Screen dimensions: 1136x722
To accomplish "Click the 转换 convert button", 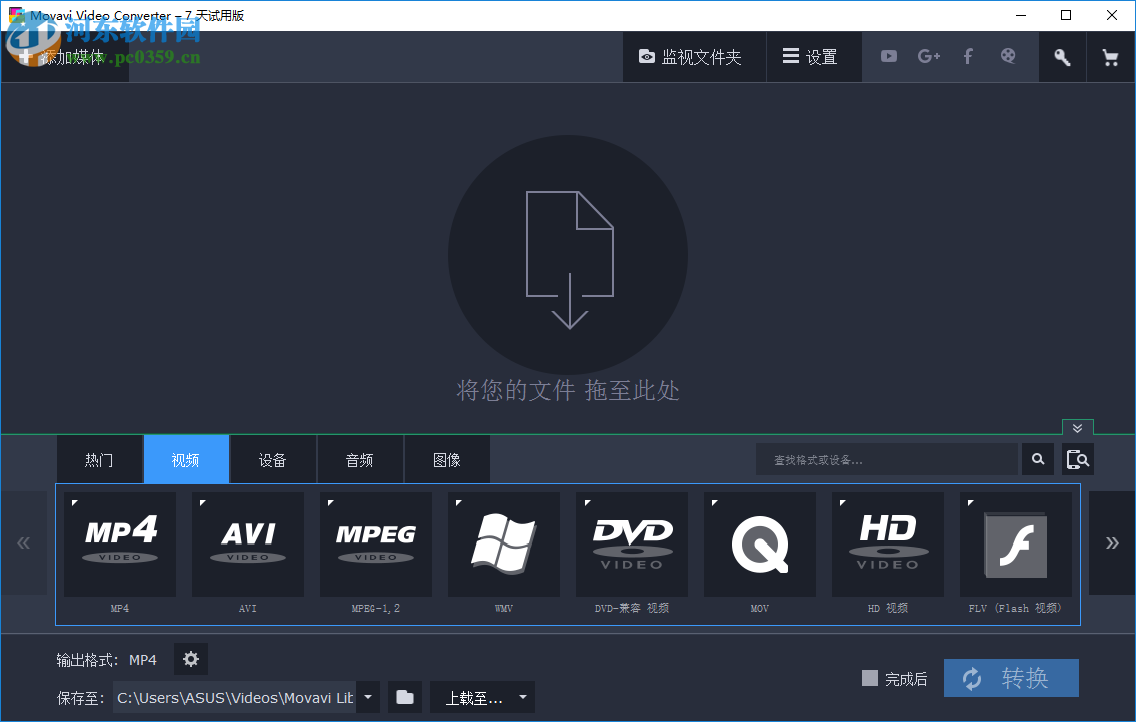I will [x=1010, y=678].
